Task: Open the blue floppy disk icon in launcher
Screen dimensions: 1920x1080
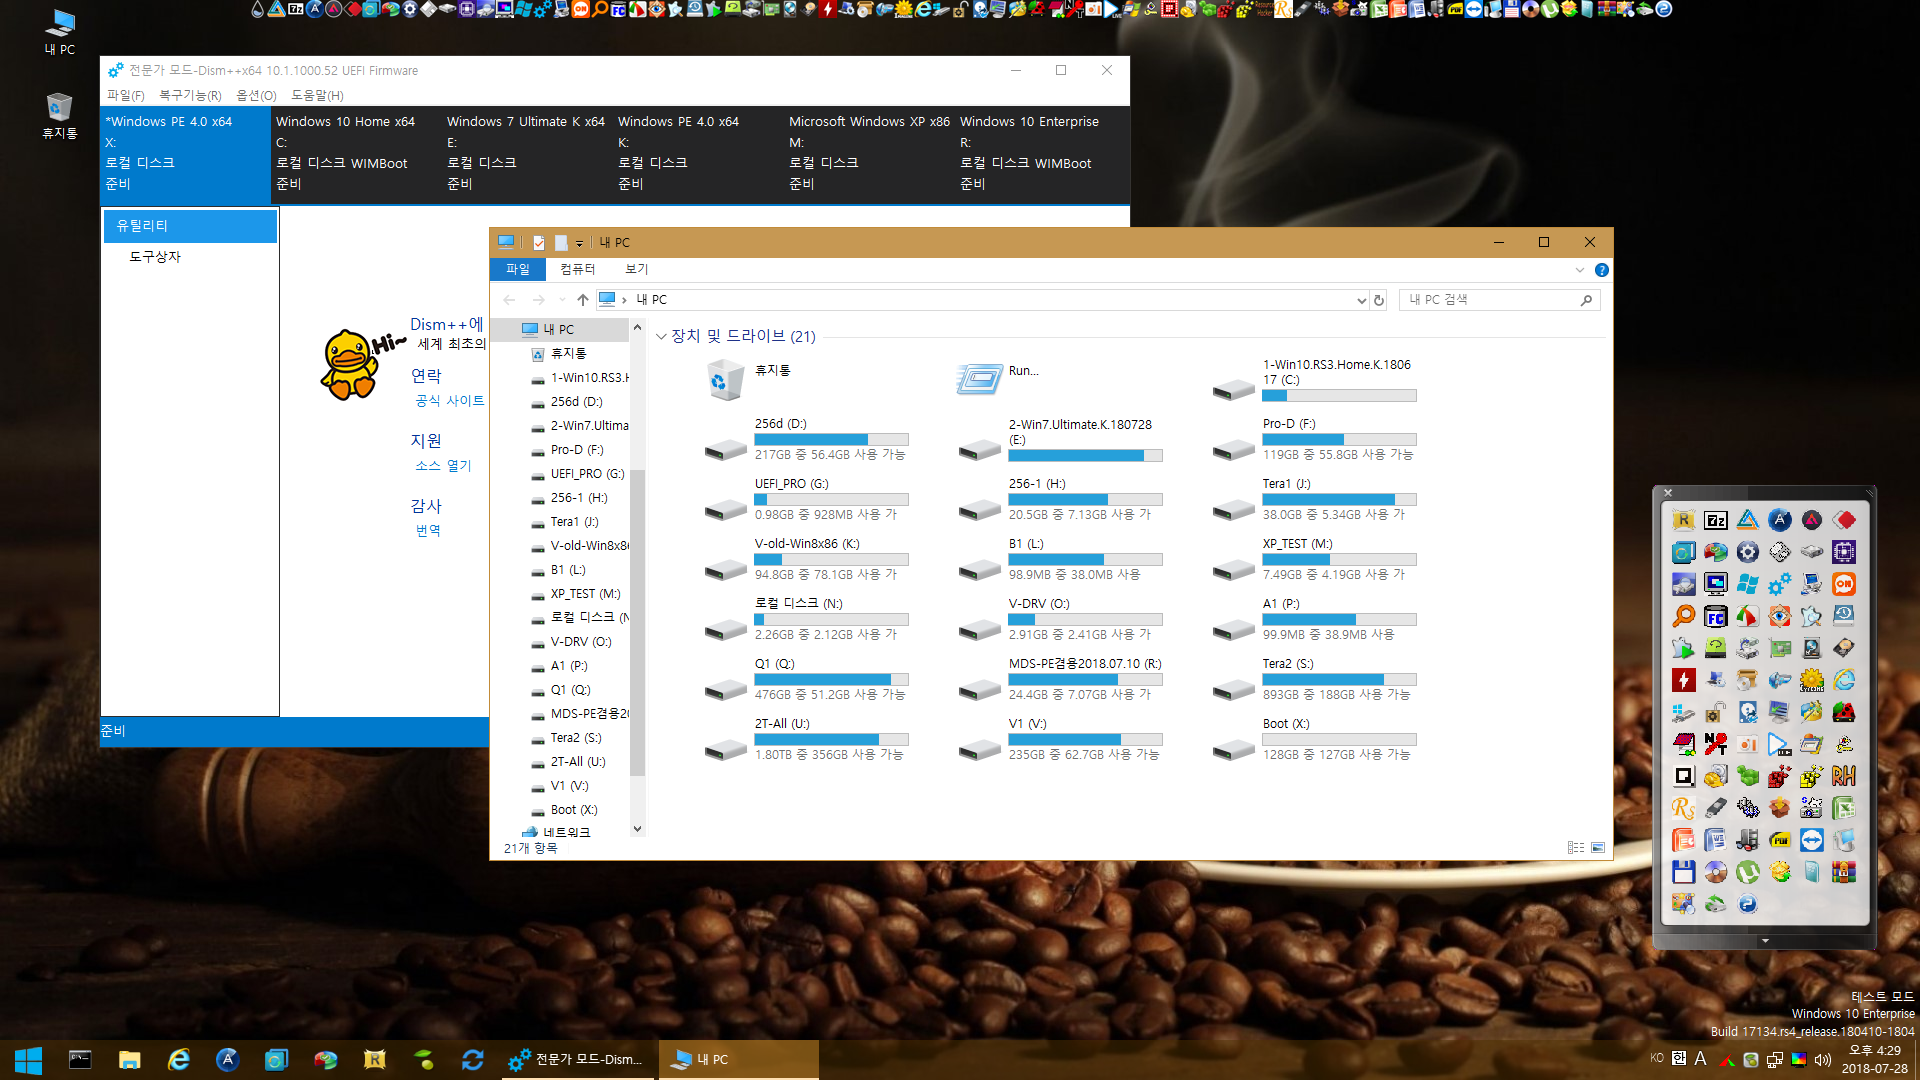Action: [1683, 872]
